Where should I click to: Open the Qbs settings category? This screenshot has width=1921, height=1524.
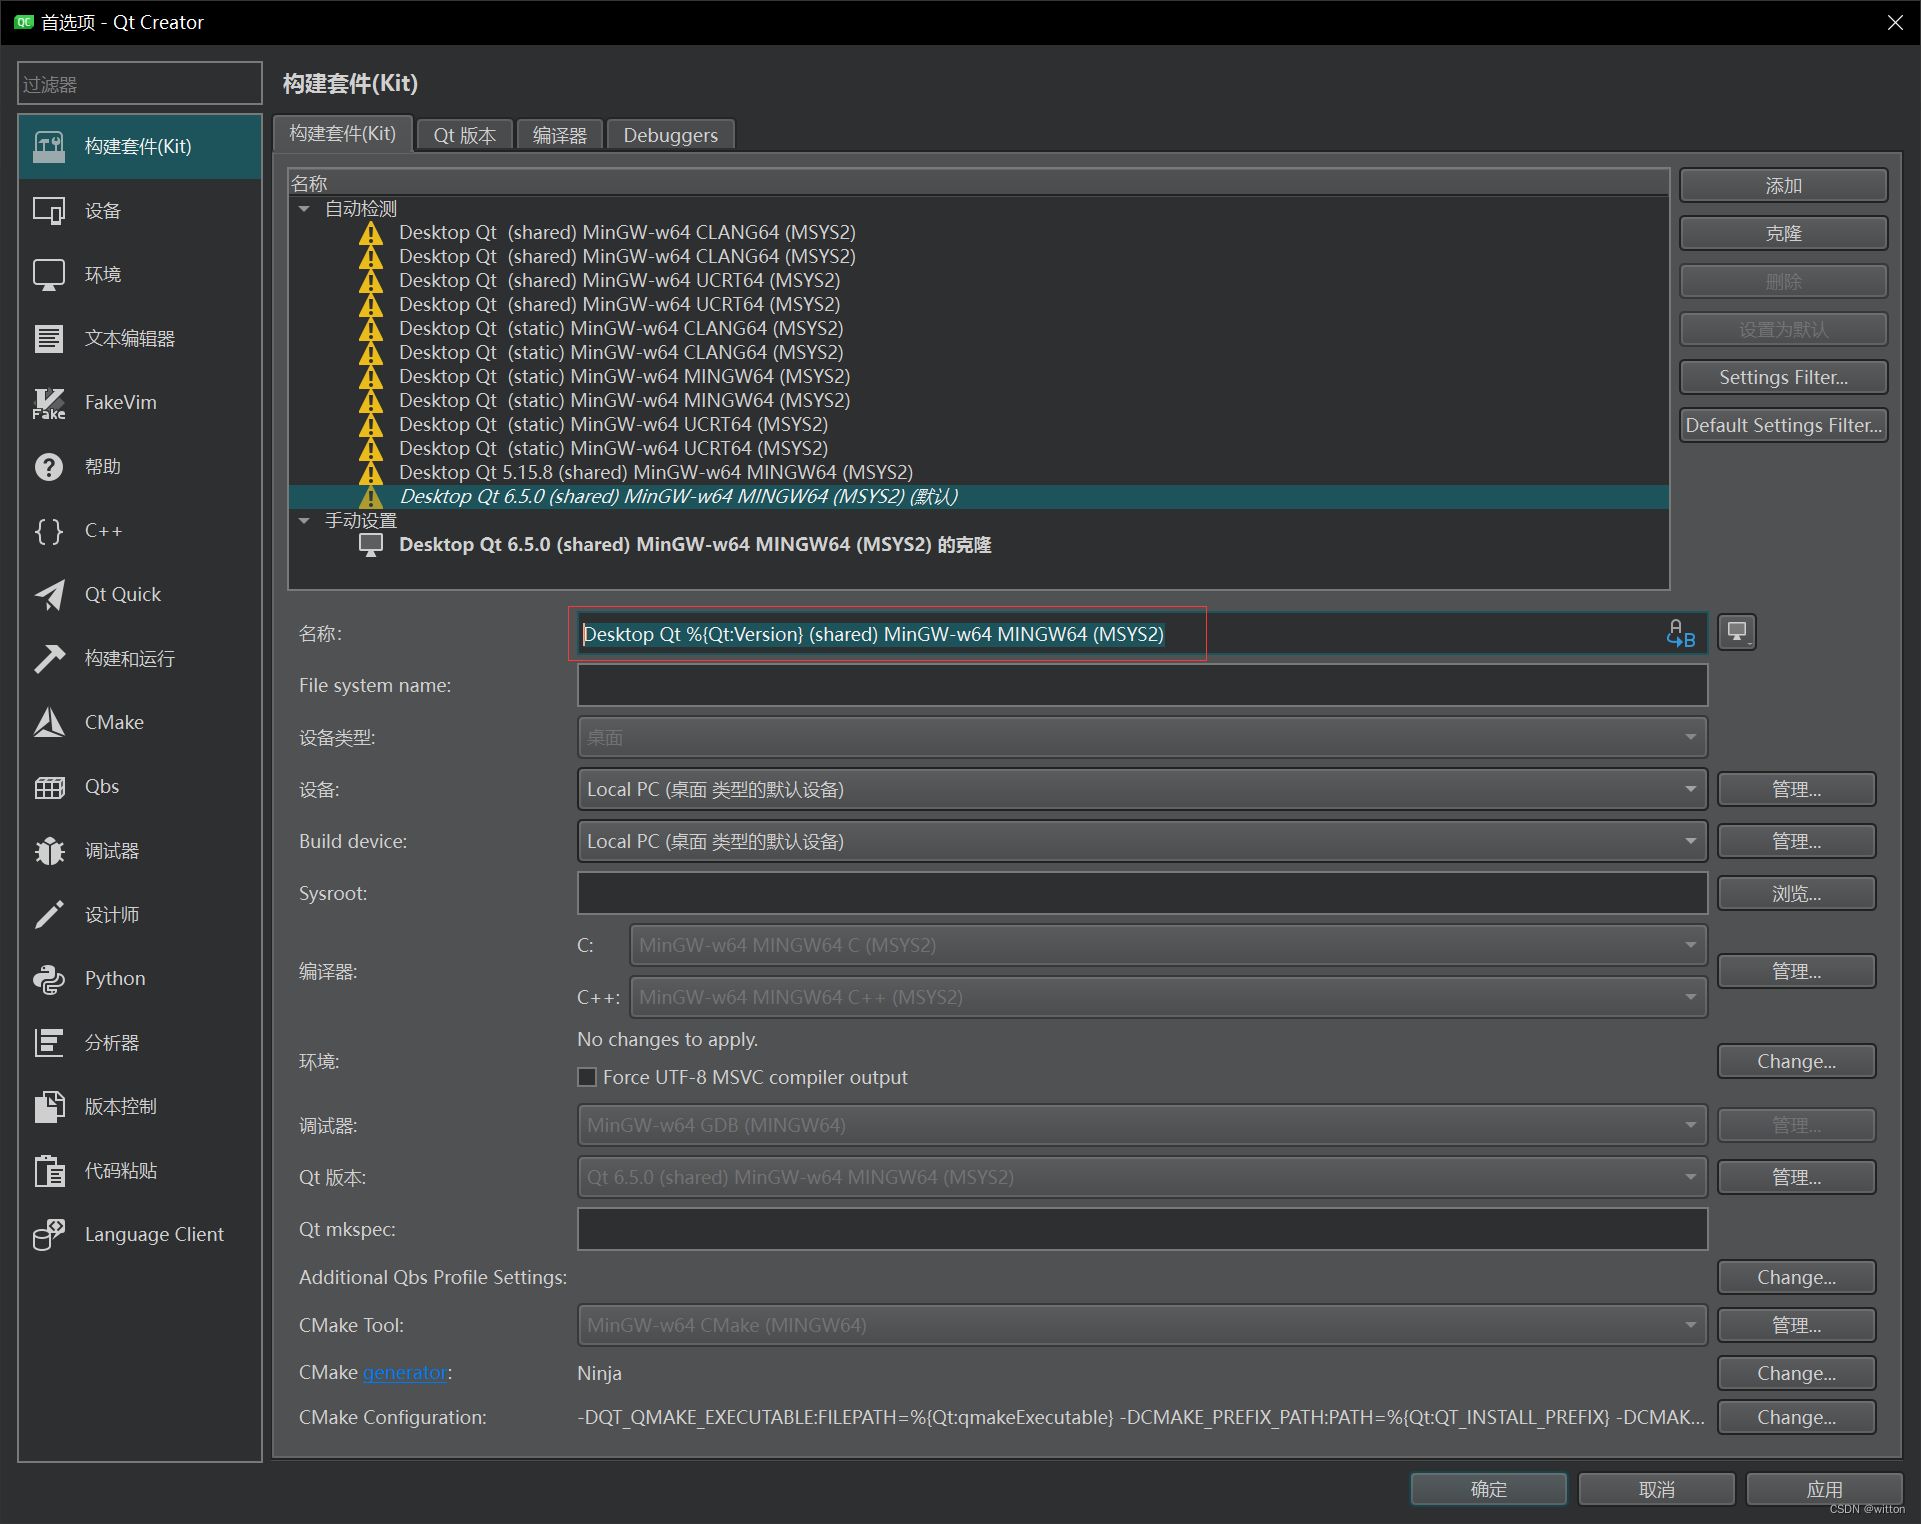(102, 786)
